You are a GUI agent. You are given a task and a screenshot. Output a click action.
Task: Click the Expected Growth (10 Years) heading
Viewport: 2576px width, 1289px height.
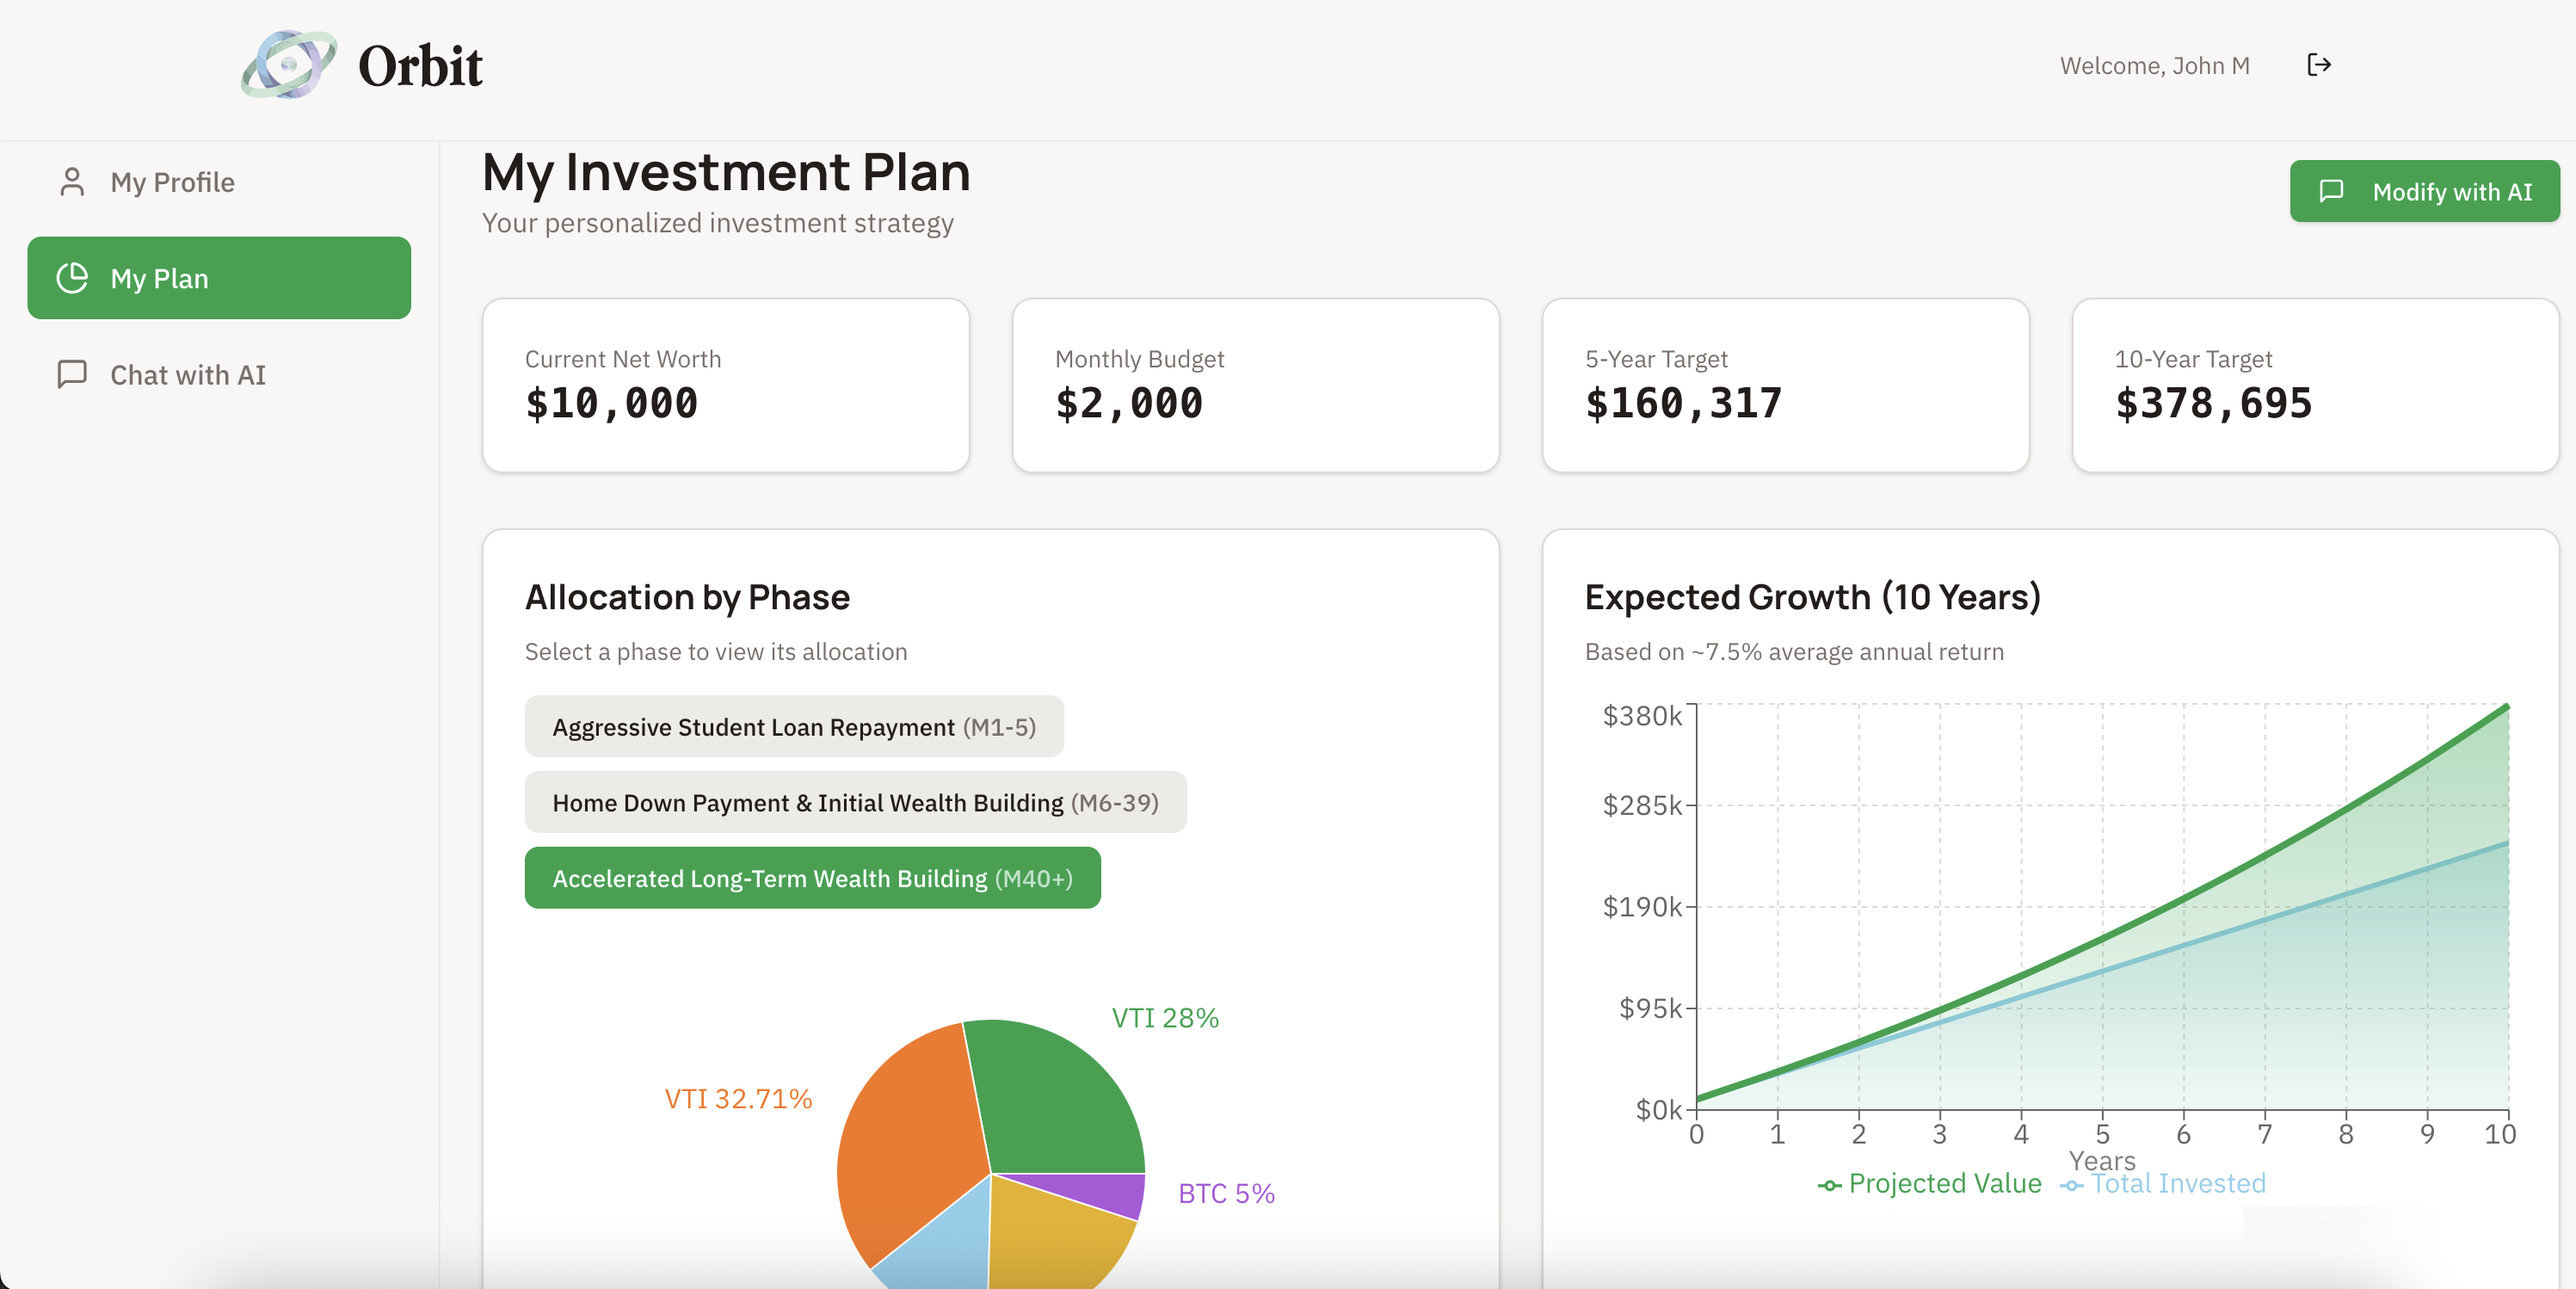tap(1812, 597)
